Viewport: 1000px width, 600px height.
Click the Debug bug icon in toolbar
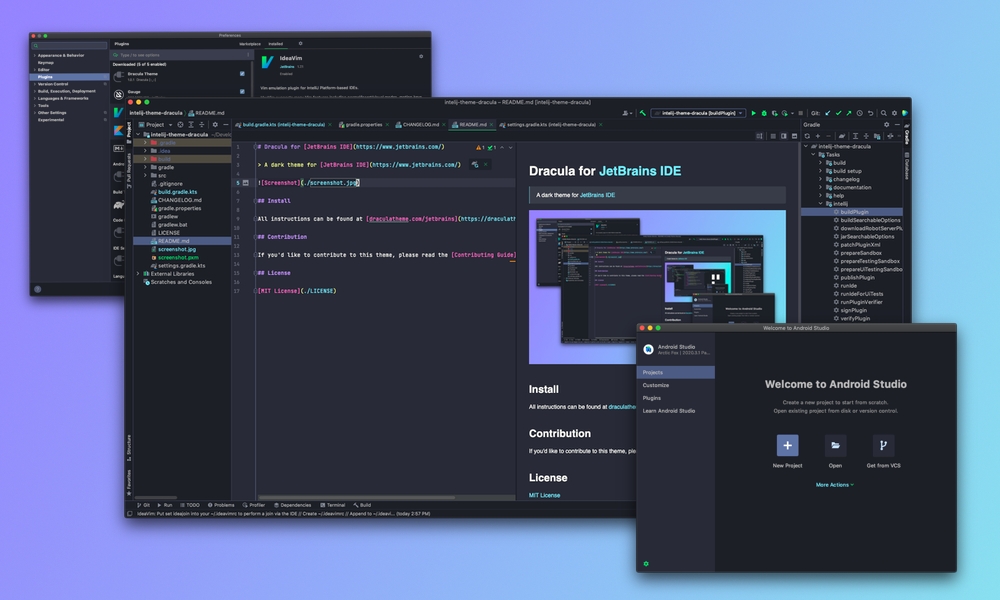pos(763,113)
